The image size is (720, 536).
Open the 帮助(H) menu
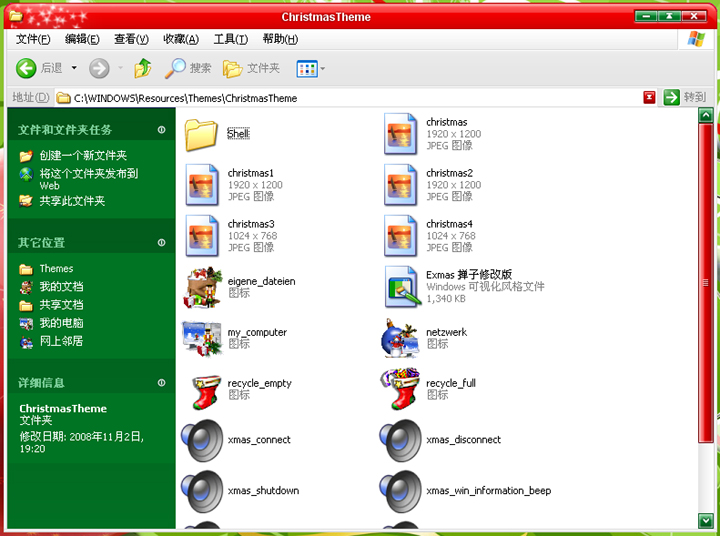click(280, 39)
